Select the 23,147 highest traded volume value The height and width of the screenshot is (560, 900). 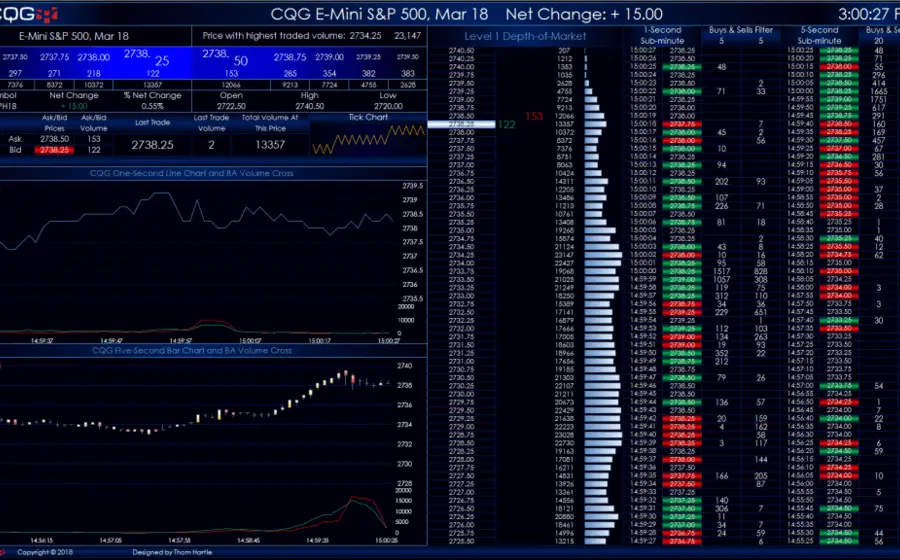pos(408,36)
